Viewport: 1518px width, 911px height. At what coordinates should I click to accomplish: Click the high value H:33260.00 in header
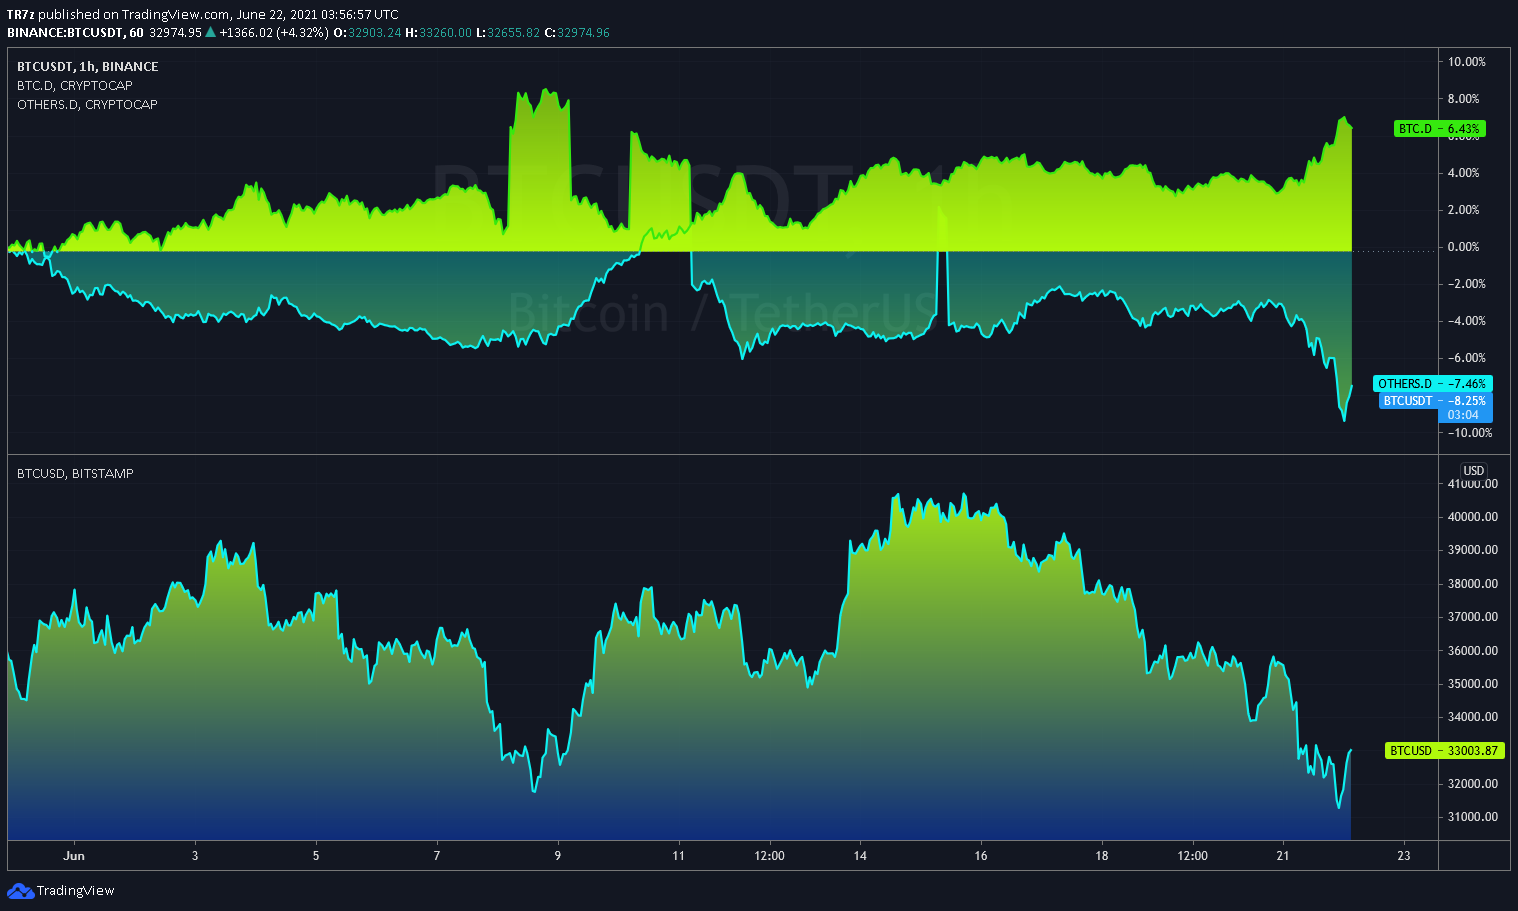[438, 33]
